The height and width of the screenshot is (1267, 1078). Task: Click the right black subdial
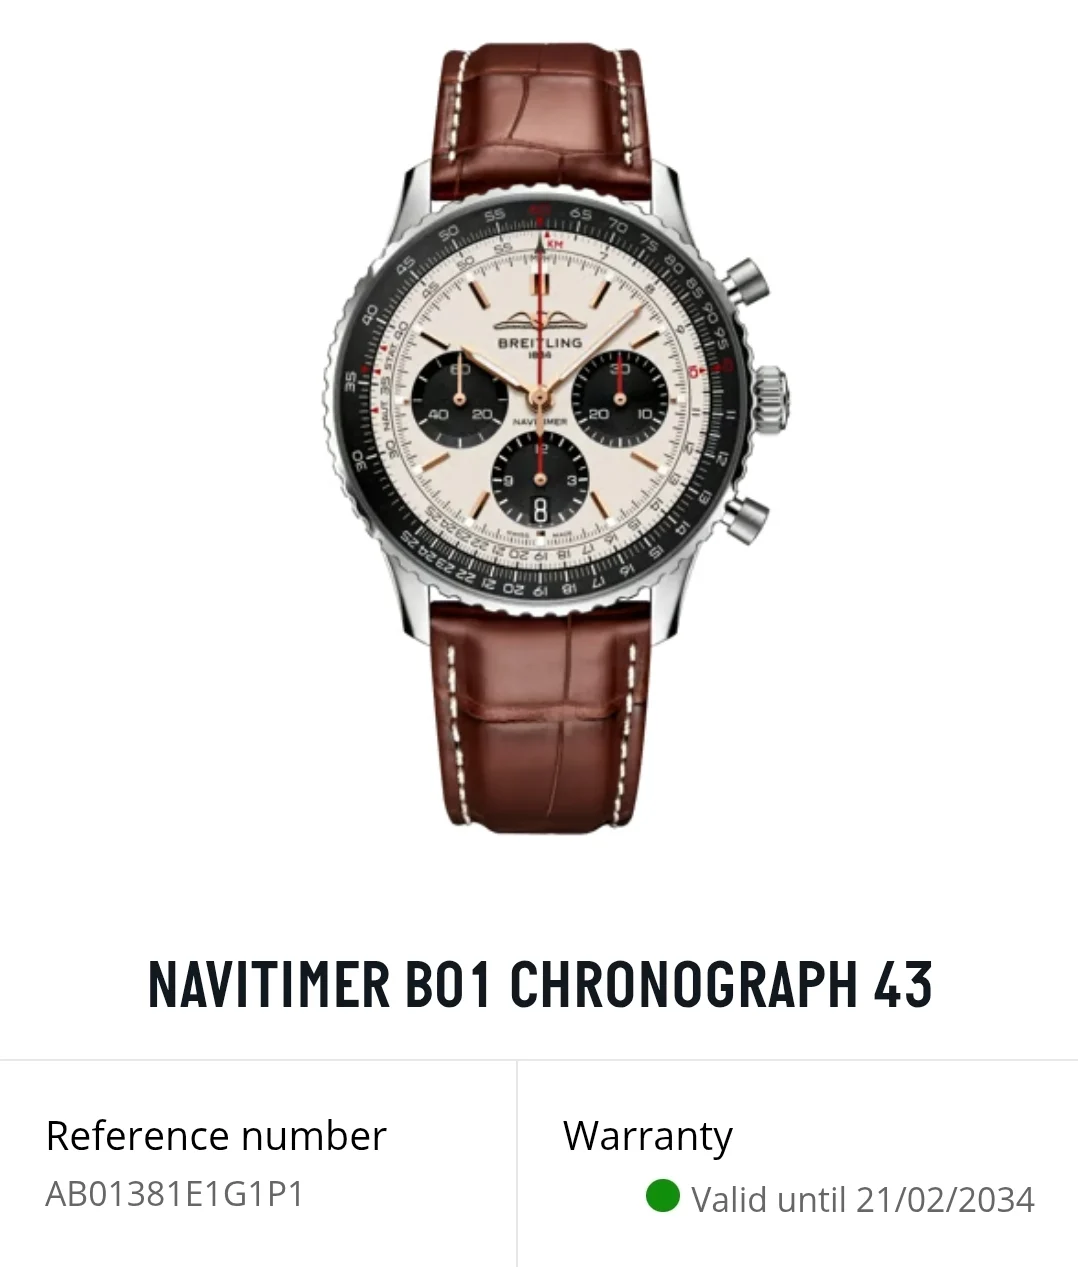click(x=620, y=397)
